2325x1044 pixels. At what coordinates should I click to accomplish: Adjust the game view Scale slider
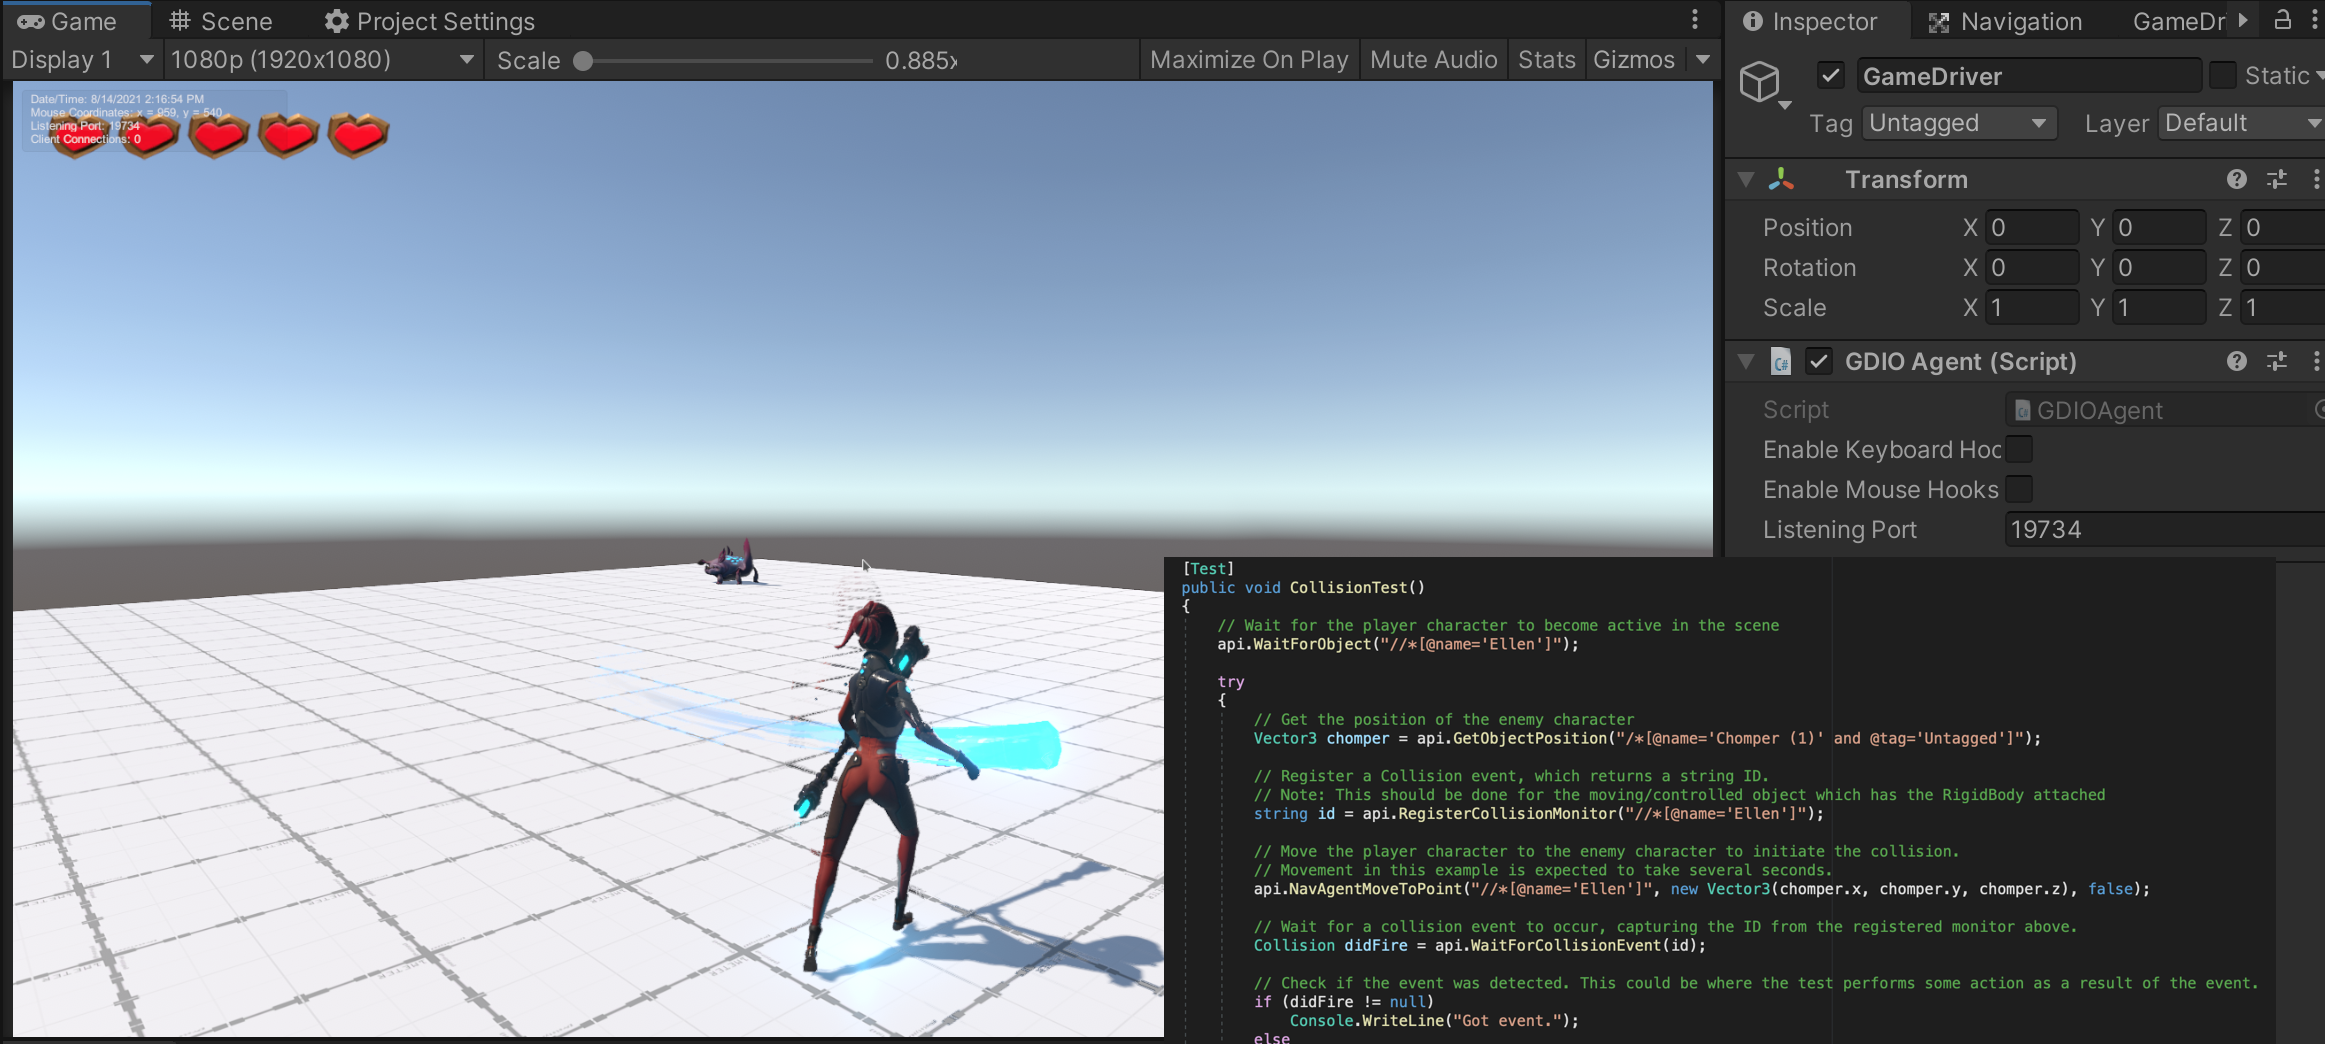[725, 61]
